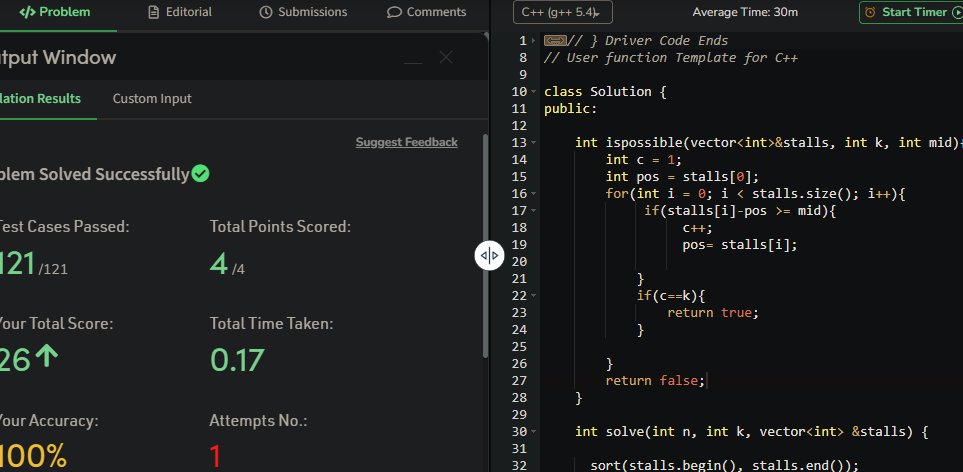Select the Compilation Results tab
This screenshot has height=472, width=963.
(41, 99)
